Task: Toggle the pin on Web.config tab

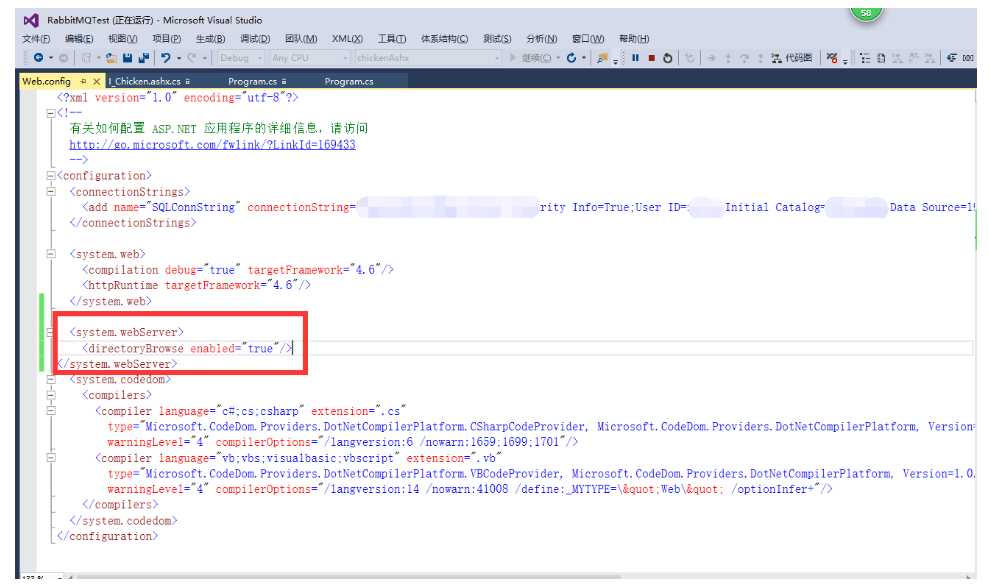Action: 84,81
